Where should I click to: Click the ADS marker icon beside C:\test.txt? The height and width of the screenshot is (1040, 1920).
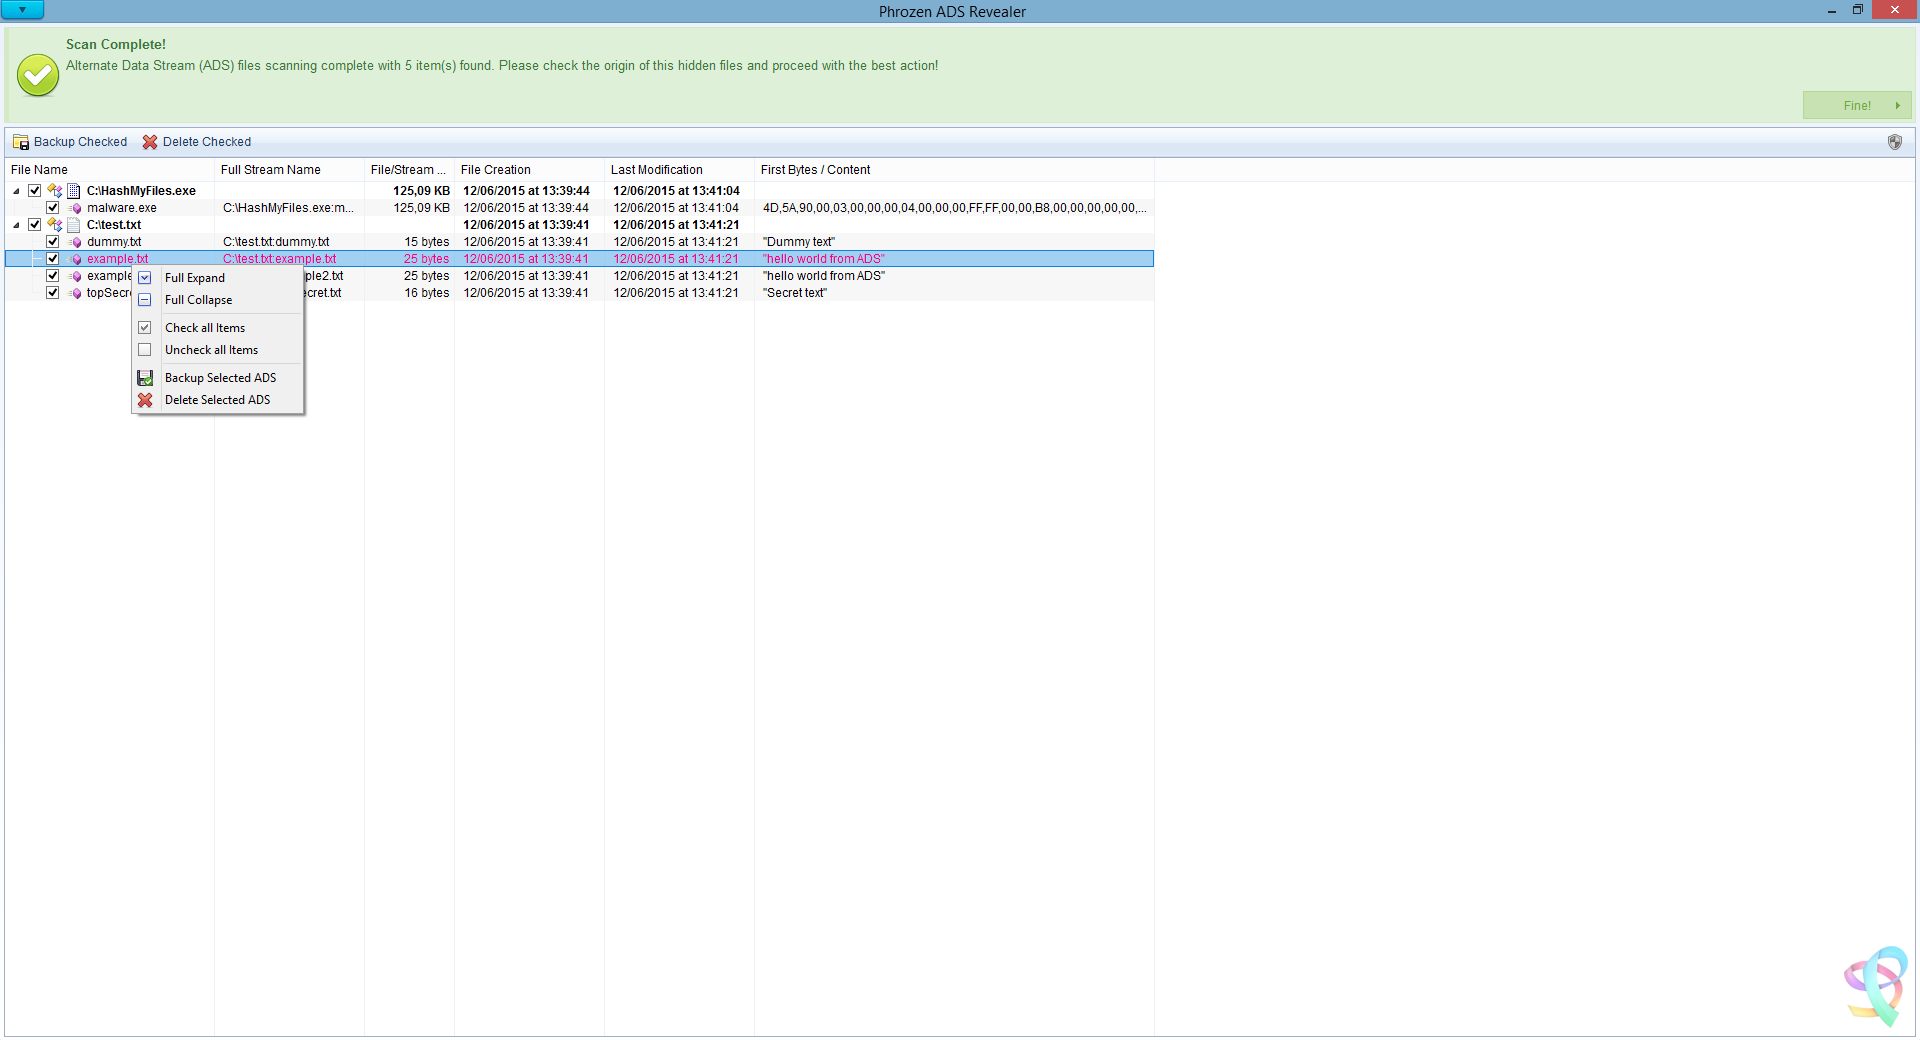[55, 225]
